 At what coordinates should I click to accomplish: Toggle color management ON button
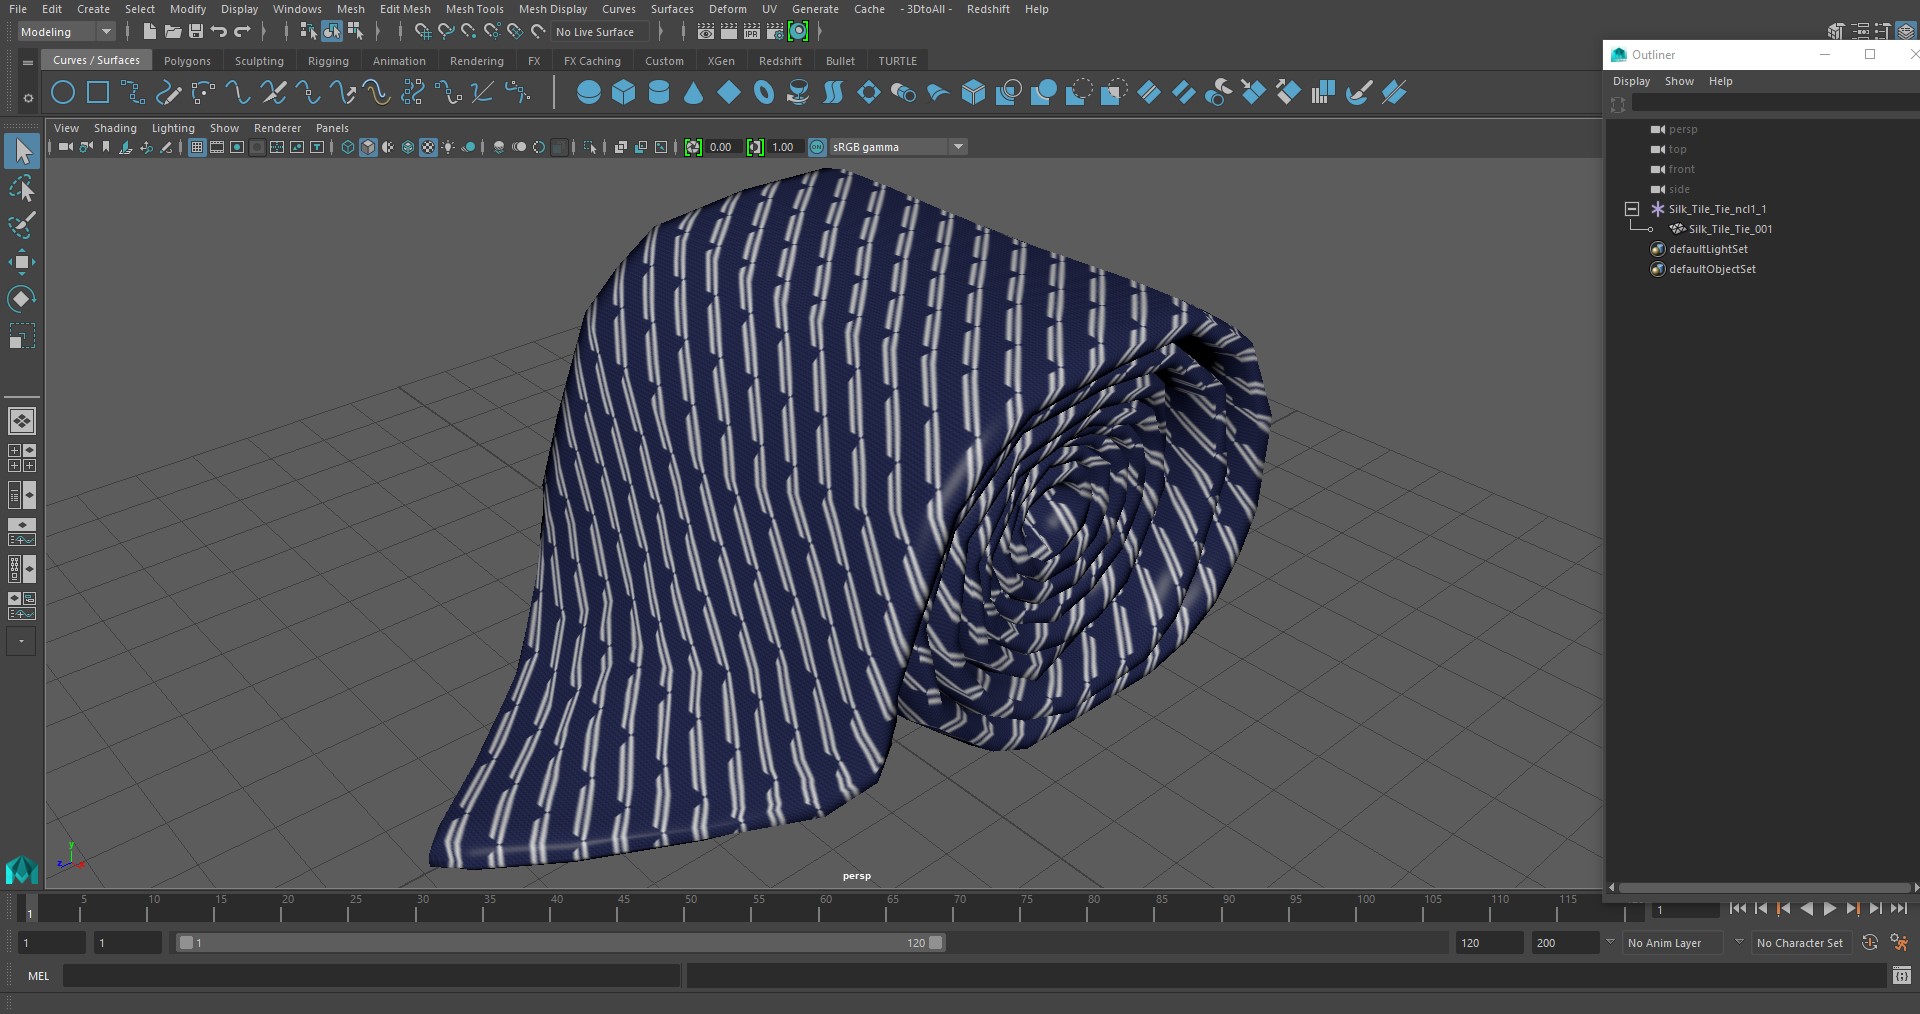pyautogui.click(x=817, y=147)
